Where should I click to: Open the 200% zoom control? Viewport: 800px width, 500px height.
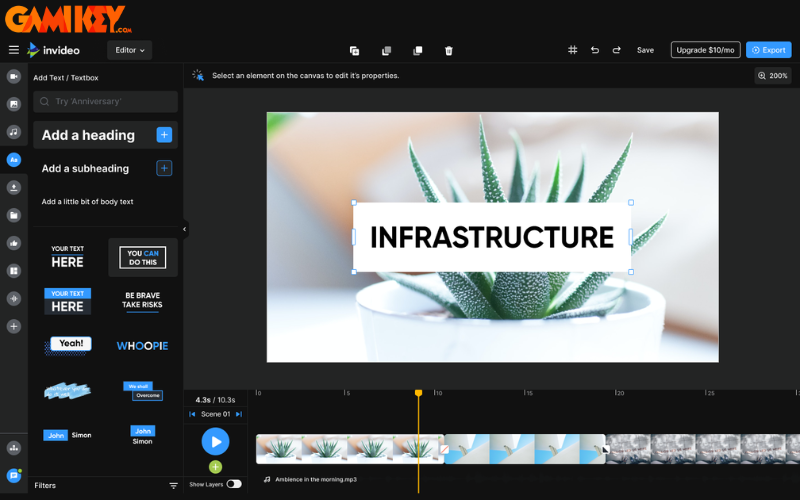(x=772, y=76)
